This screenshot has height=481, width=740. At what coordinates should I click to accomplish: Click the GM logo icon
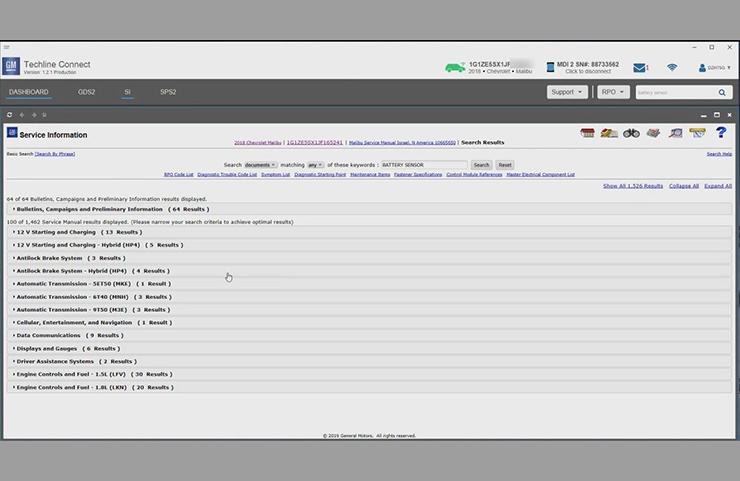click(x=11, y=66)
